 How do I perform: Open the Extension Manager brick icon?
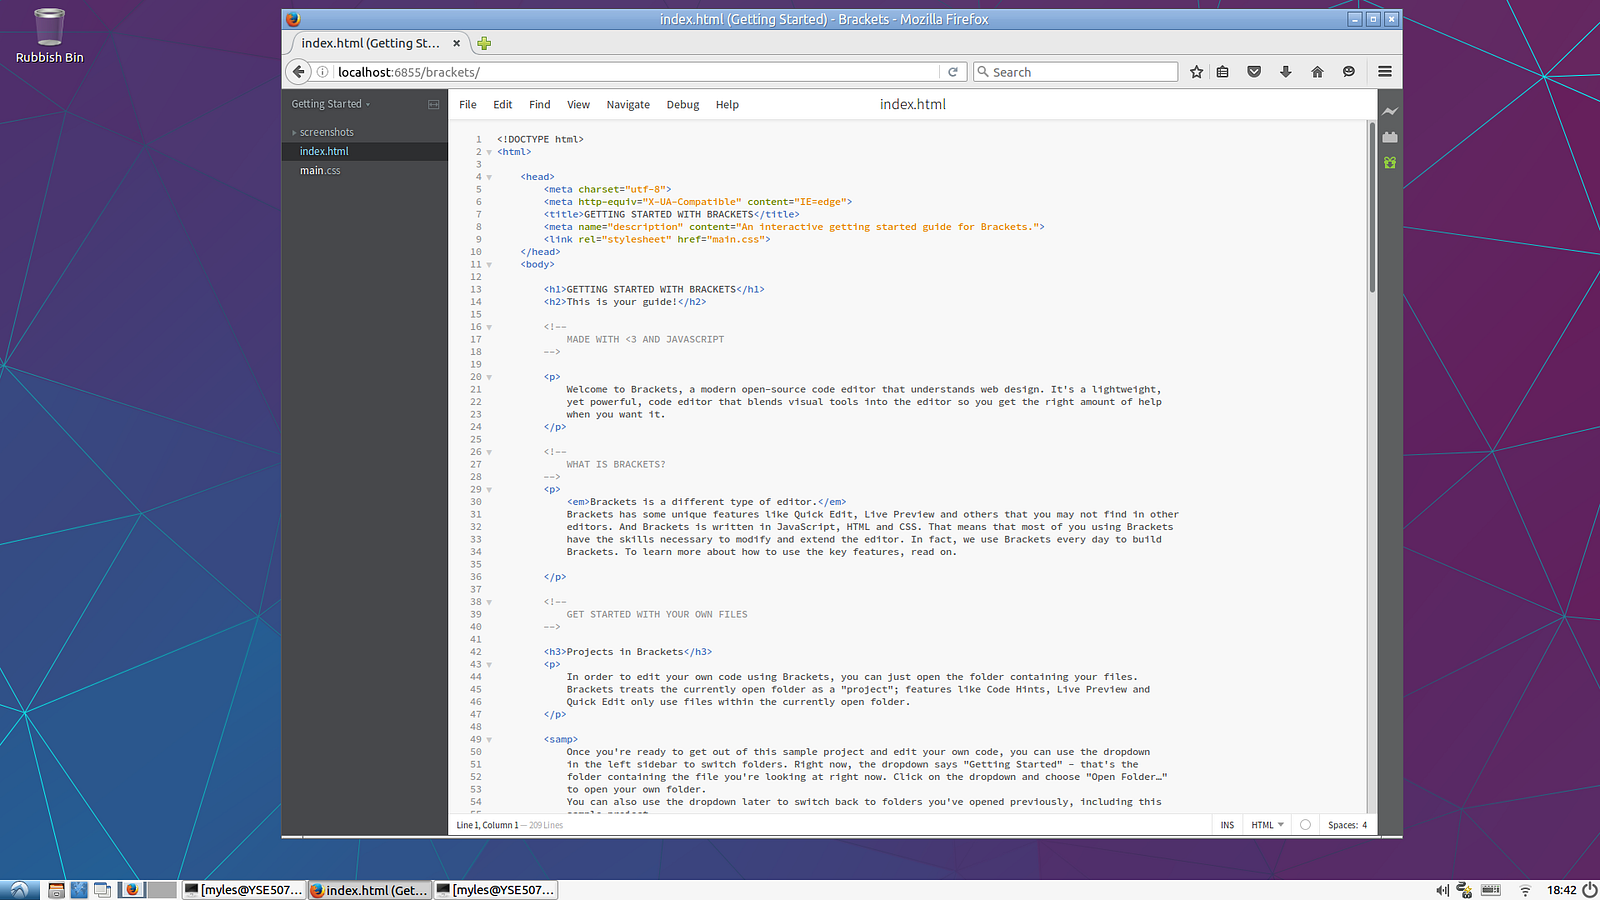point(1390,137)
